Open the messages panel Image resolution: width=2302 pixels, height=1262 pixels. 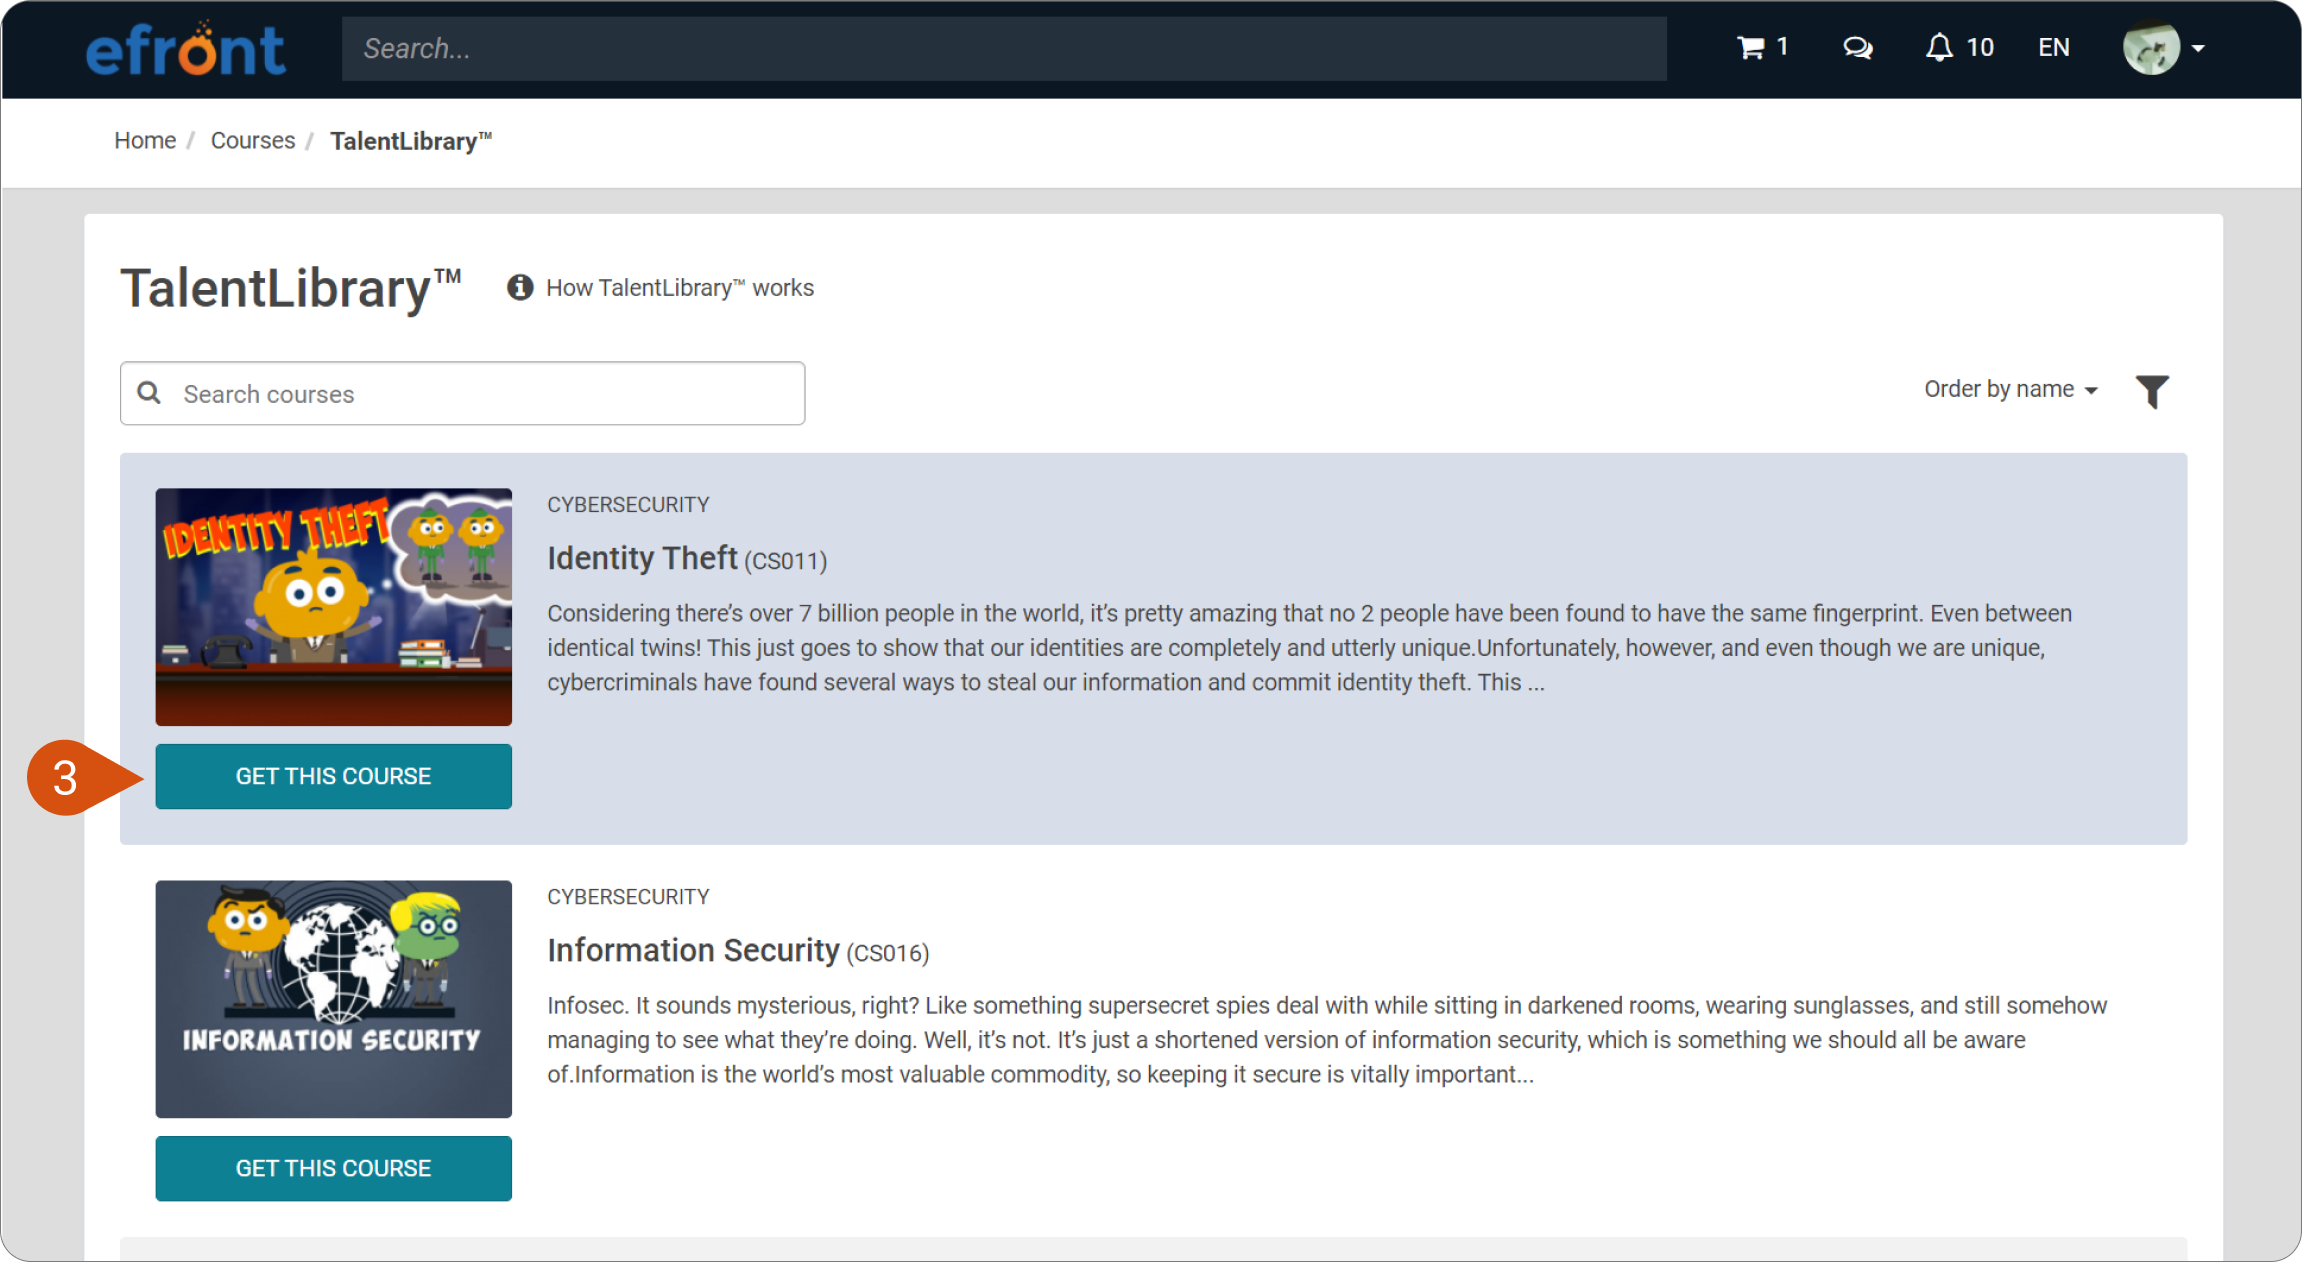[1857, 47]
